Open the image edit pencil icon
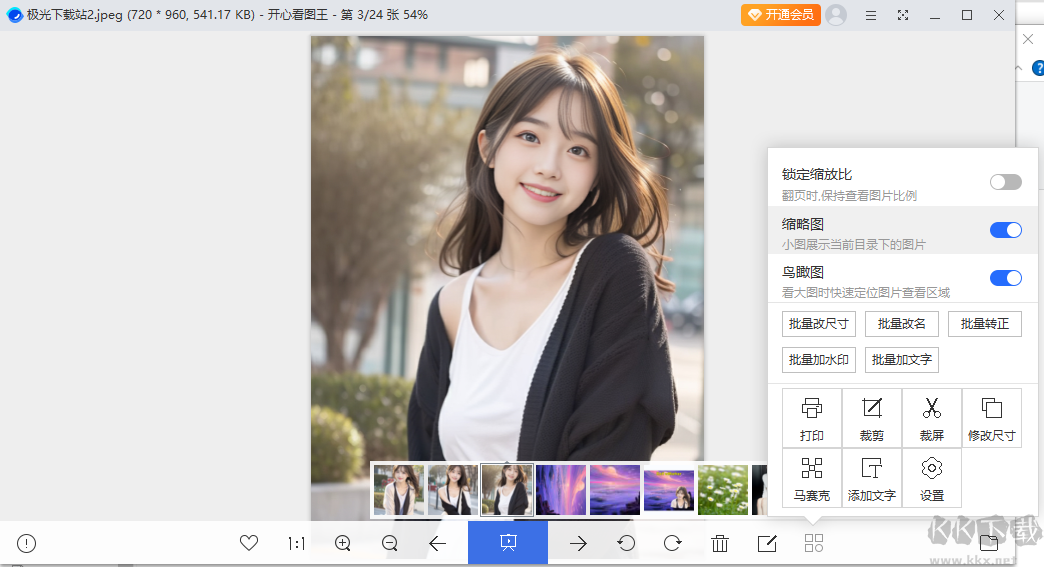Image resolution: width=1044 pixels, height=567 pixels. click(x=767, y=543)
